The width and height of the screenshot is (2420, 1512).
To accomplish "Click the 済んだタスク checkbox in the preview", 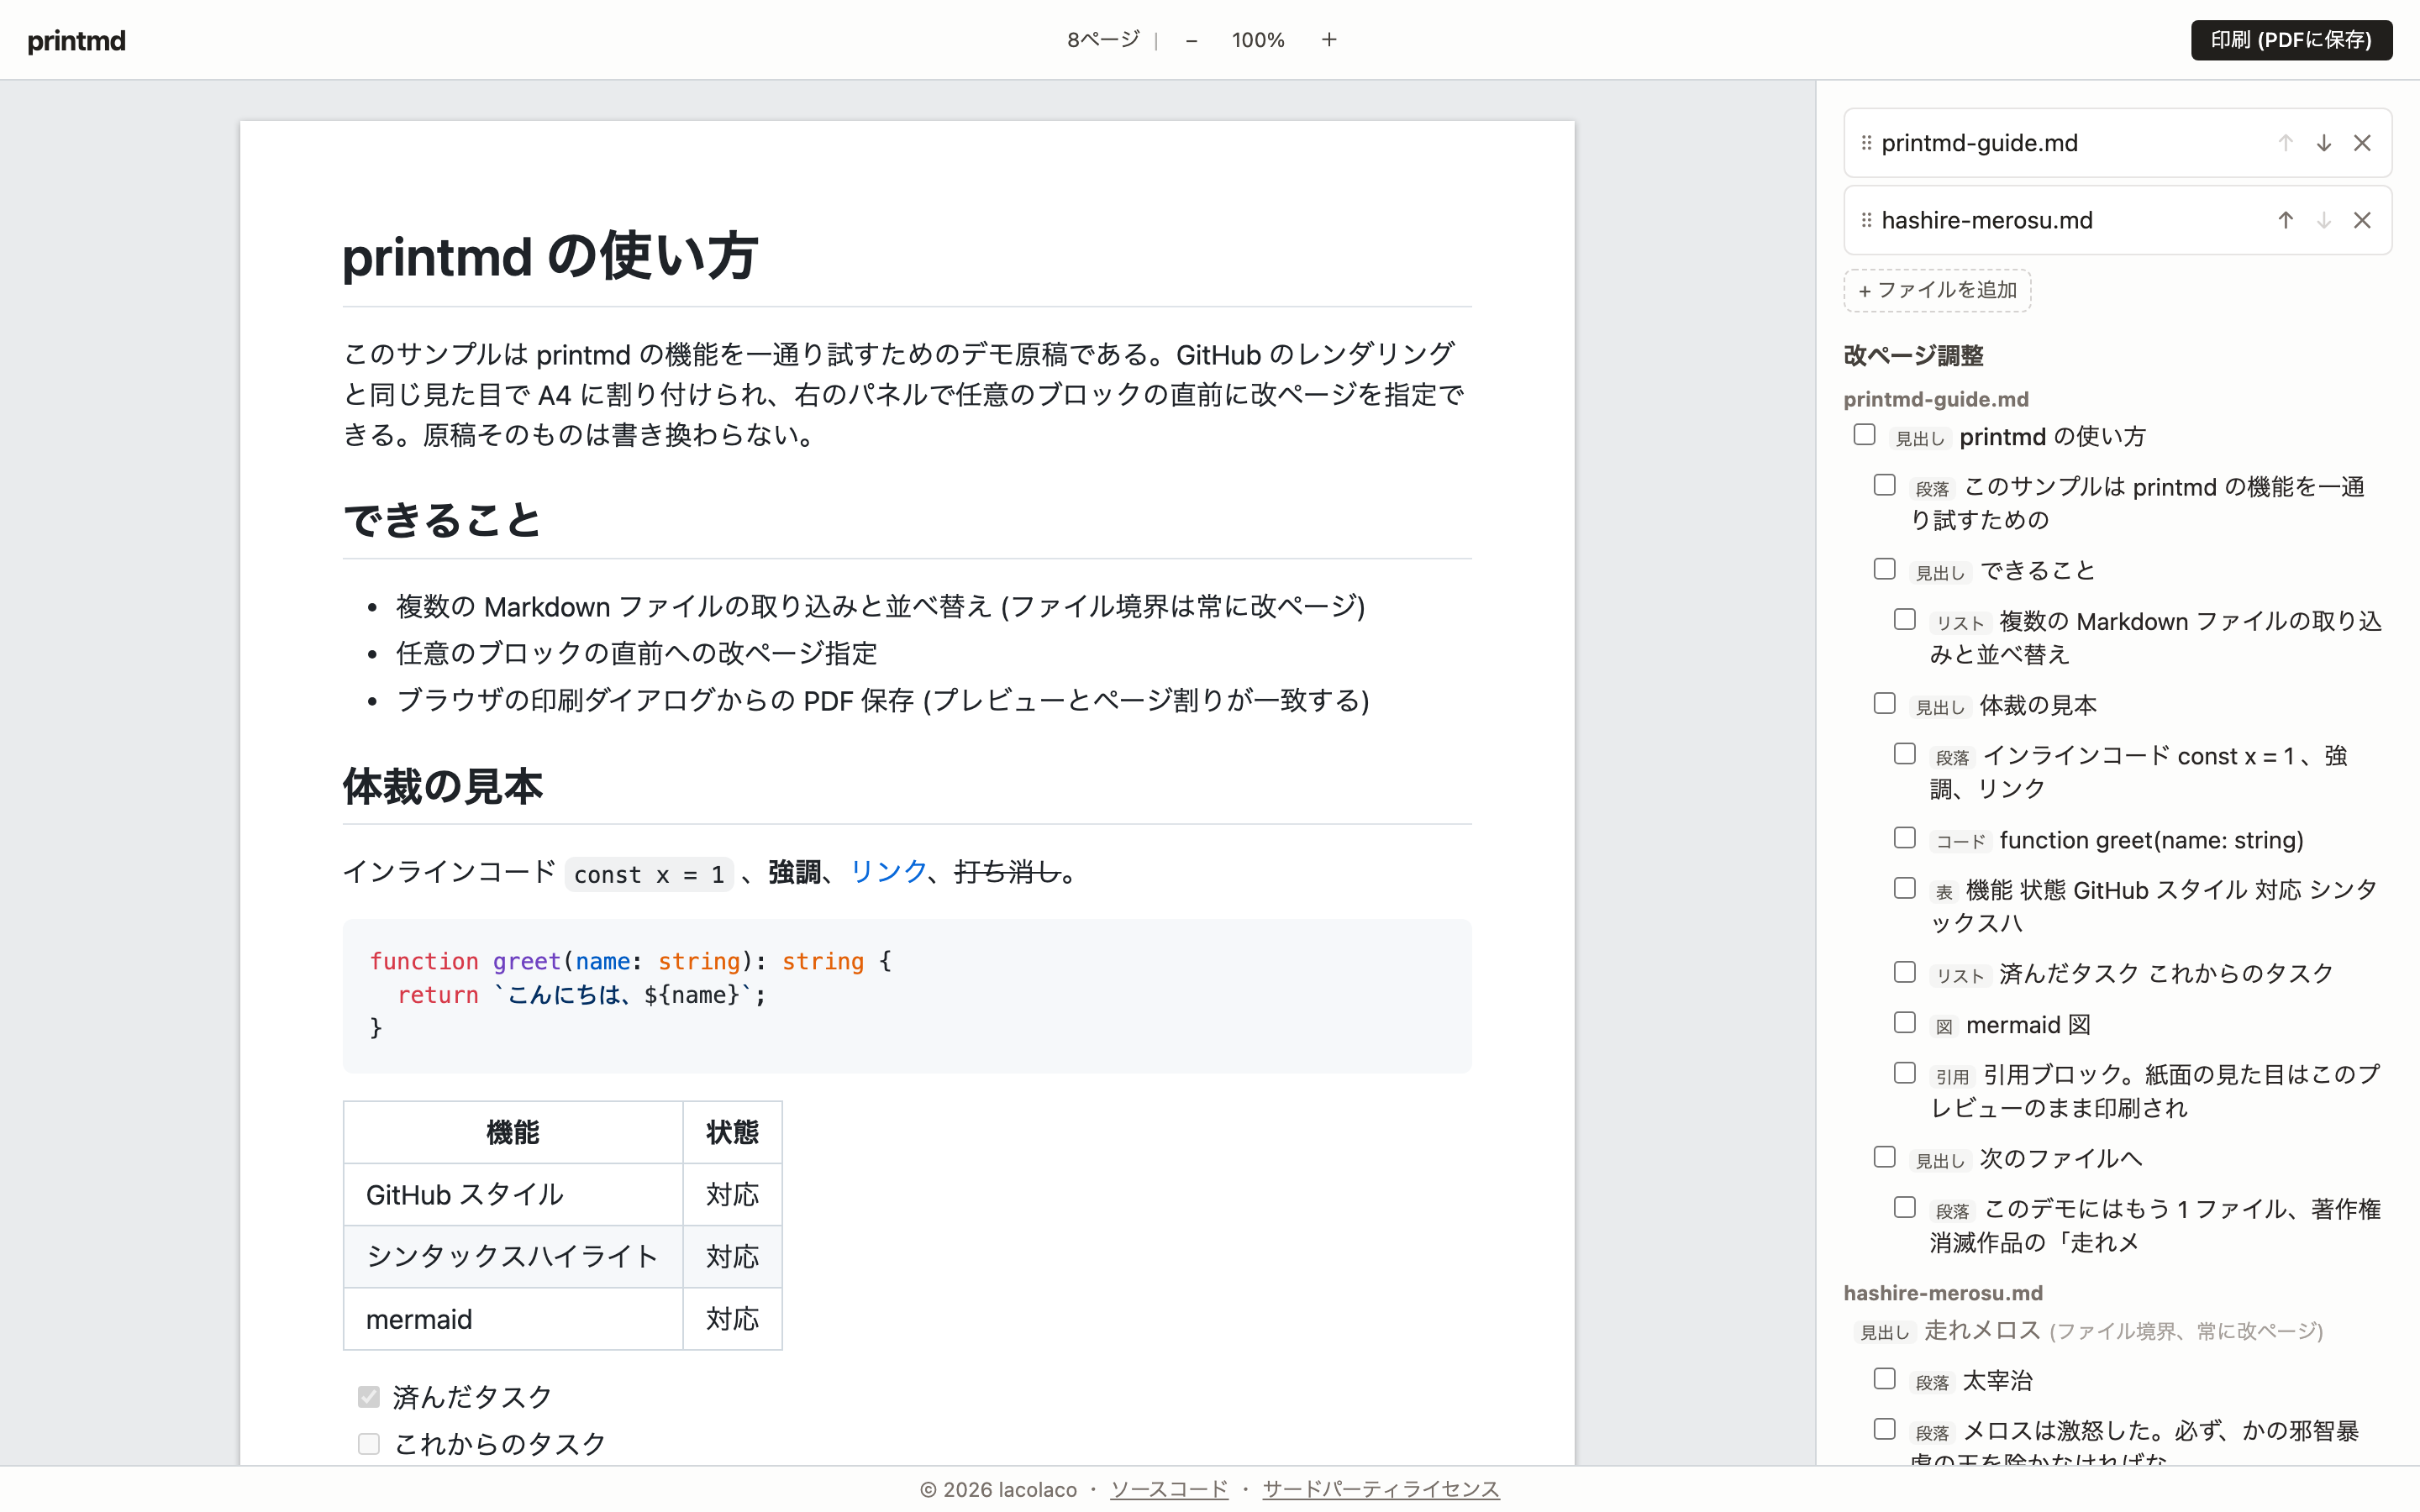I will pyautogui.click(x=369, y=1397).
